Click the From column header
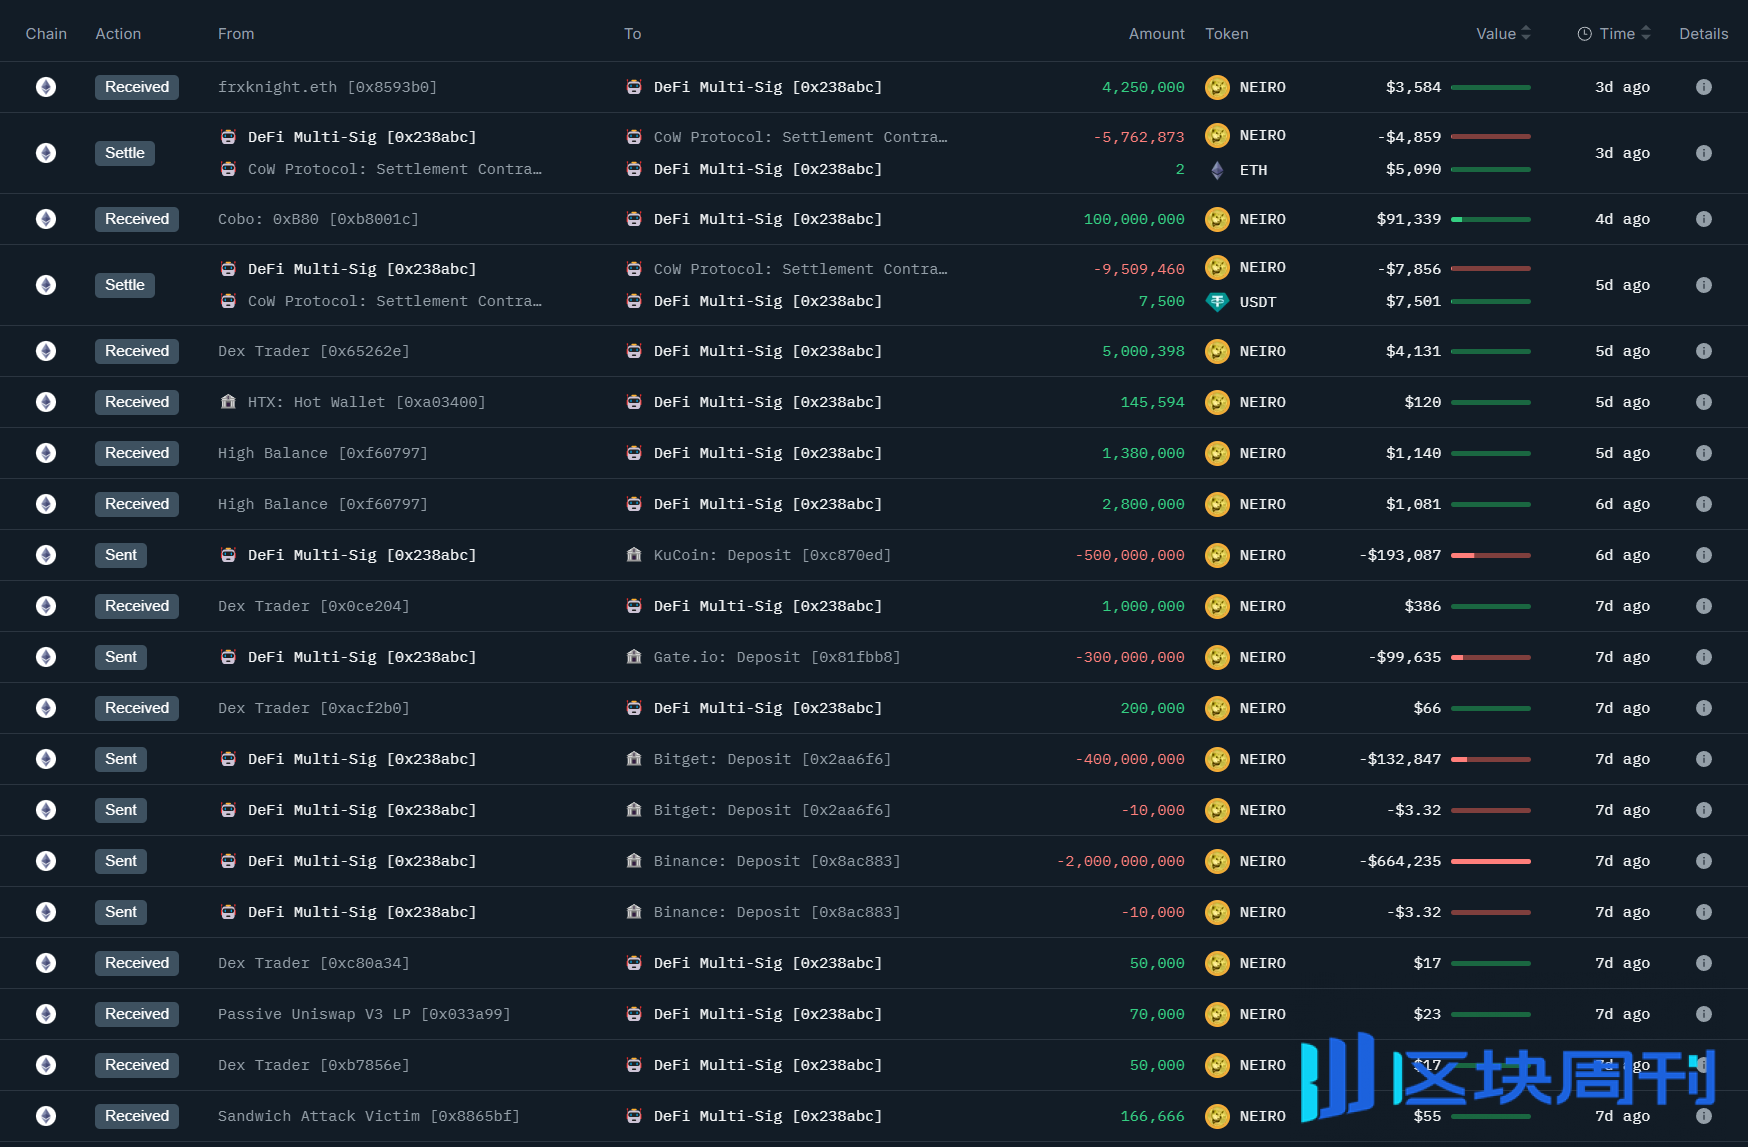1748x1147 pixels. coord(236,34)
